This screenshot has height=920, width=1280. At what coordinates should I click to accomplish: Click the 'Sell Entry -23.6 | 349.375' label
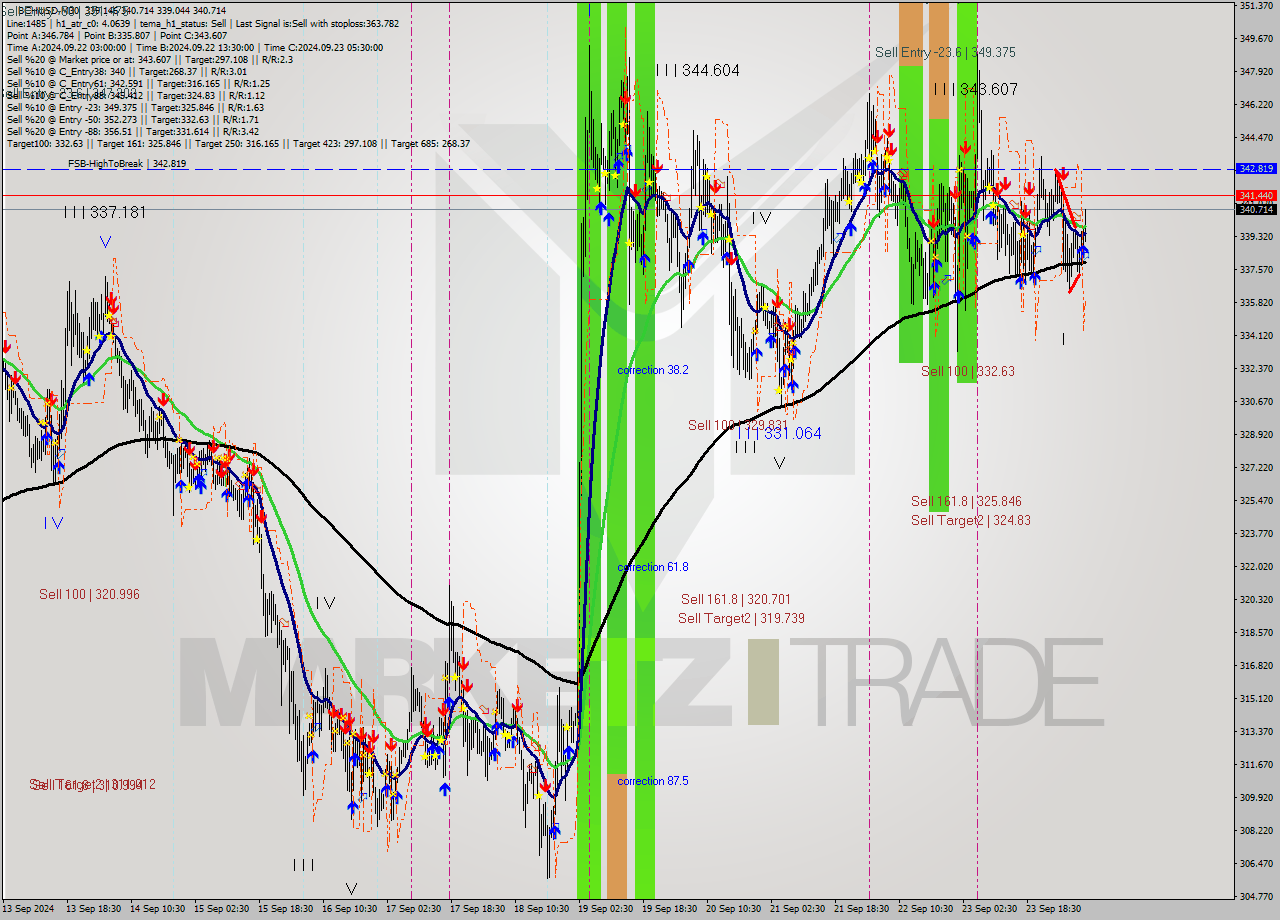tap(945, 52)
